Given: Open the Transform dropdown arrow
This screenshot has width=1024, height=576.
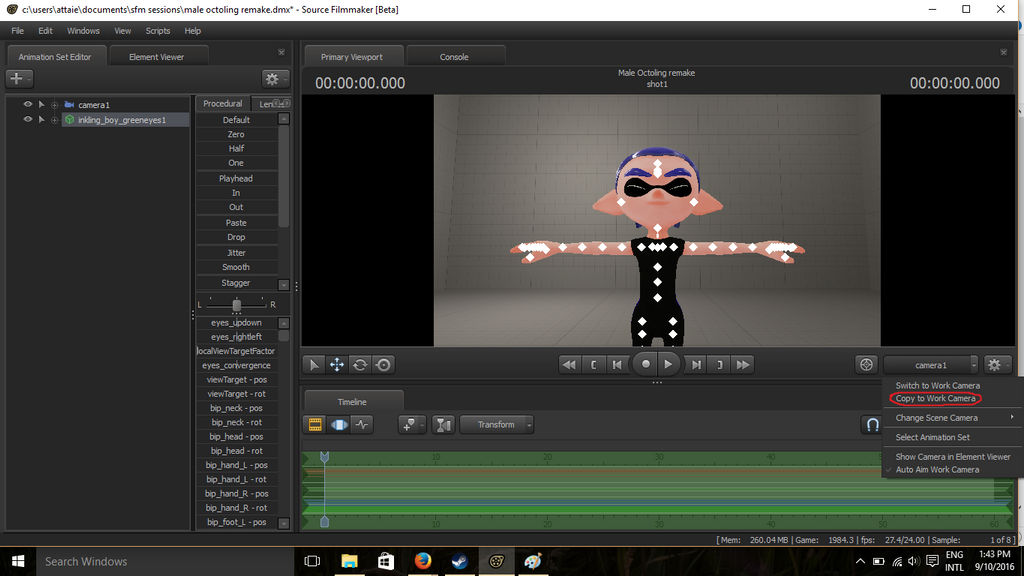Looking at the screenshot, I should [x=529, y=424].
